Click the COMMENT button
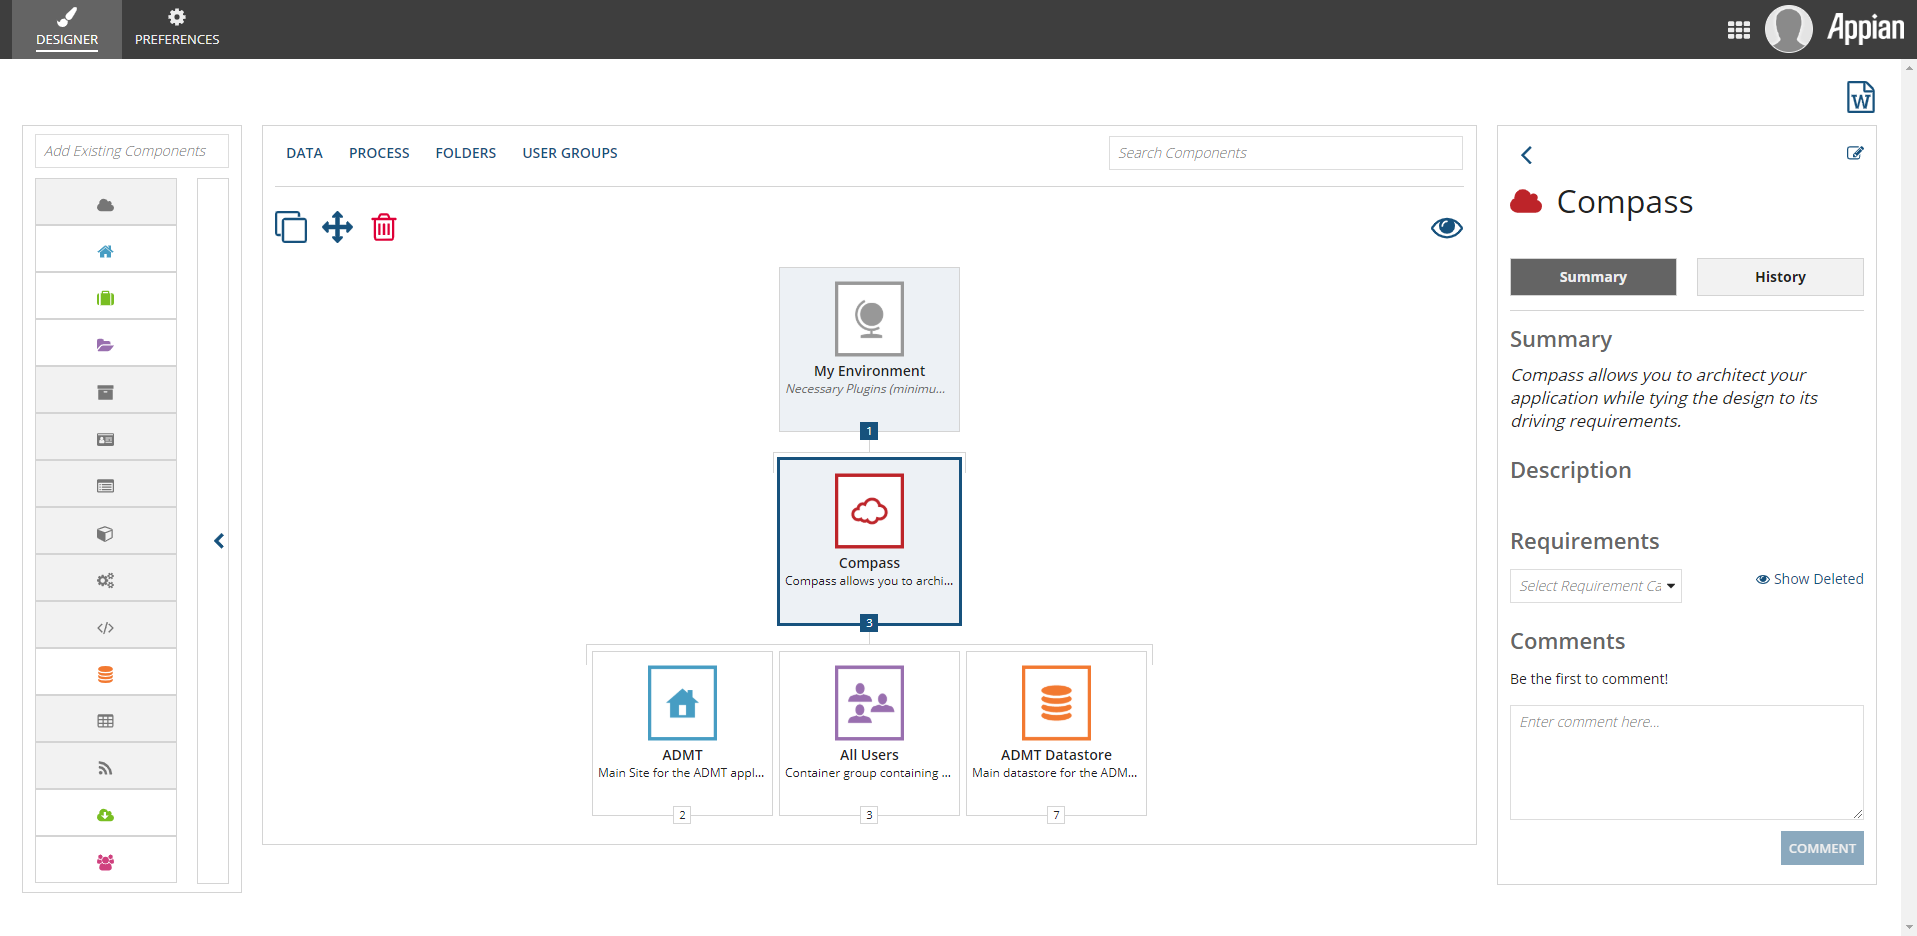Screen dimensions: 1917x936 [1821, 847]
